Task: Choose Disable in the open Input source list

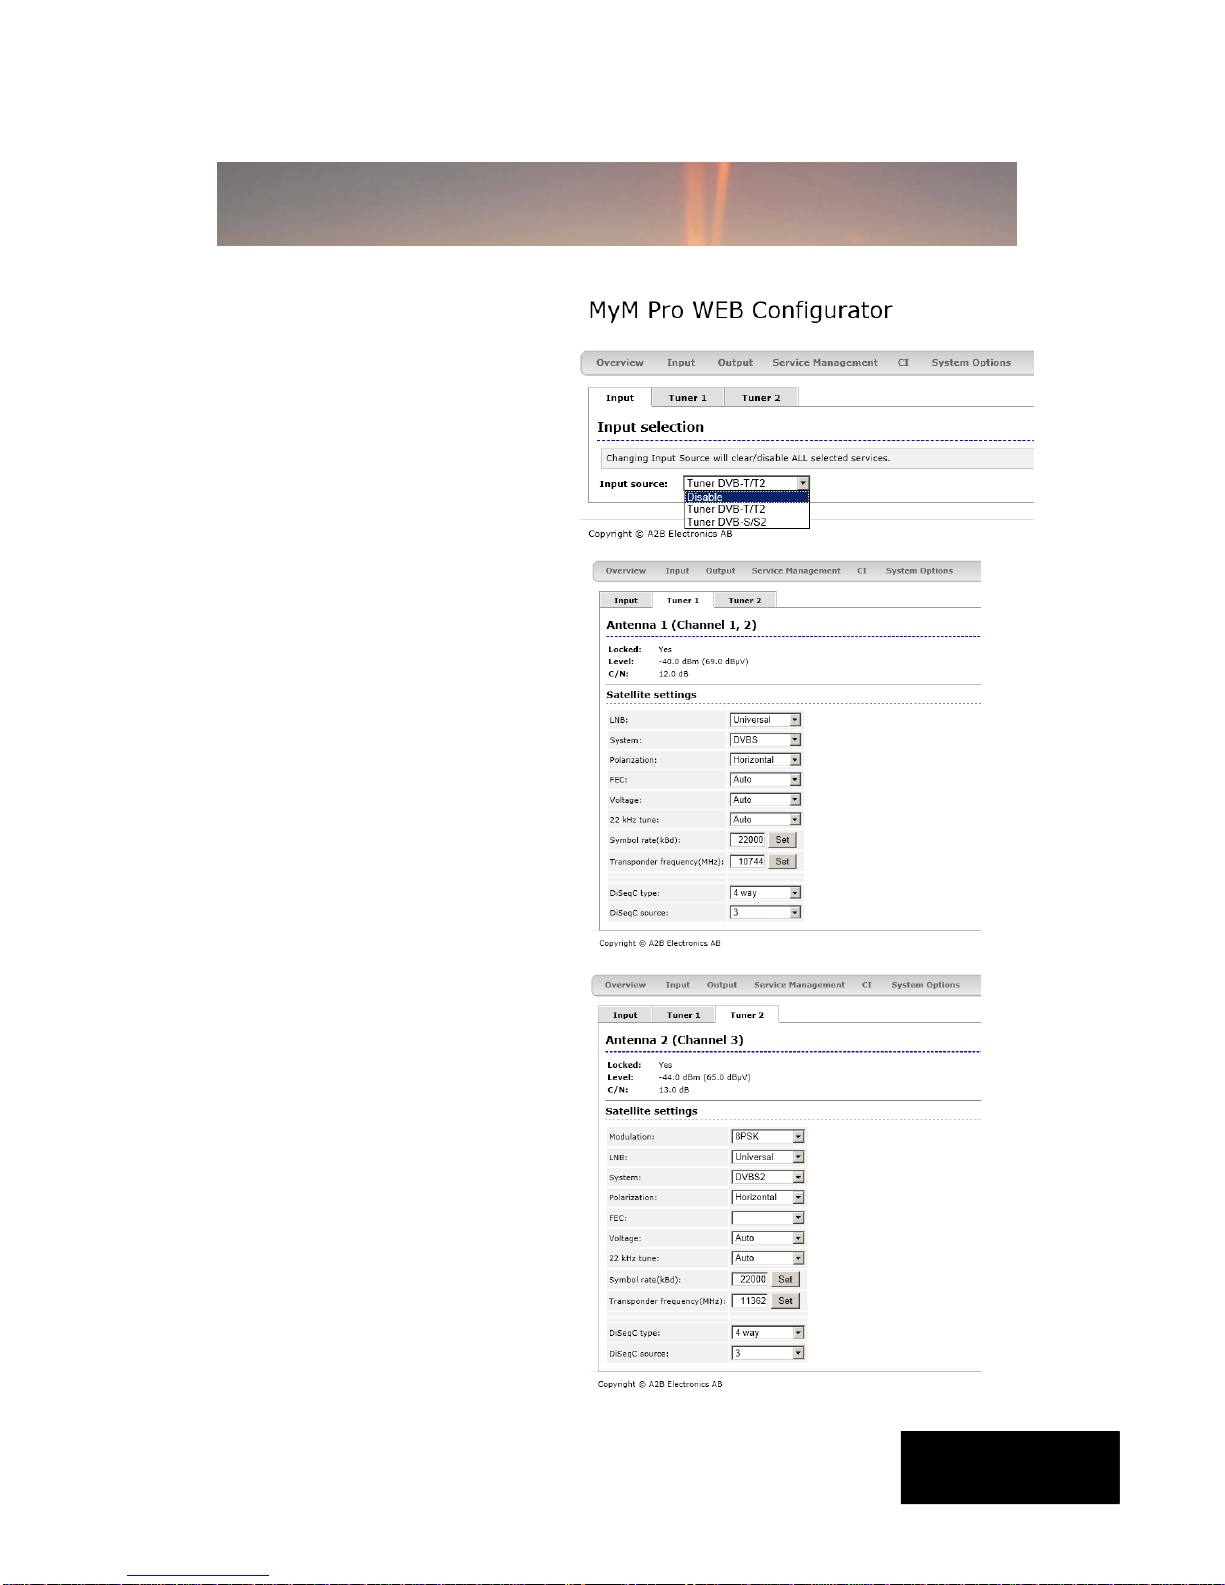Action: (746, 497)
